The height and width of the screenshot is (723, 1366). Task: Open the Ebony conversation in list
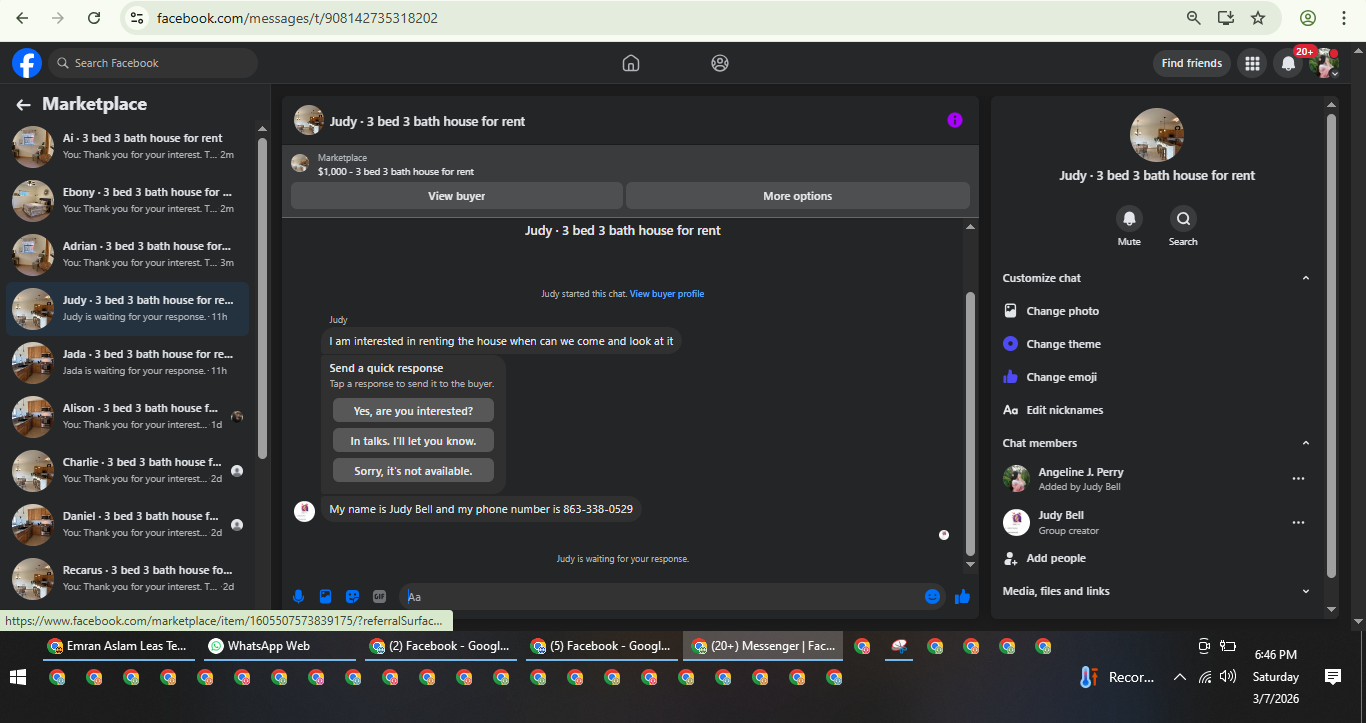(x=128, y=200)
